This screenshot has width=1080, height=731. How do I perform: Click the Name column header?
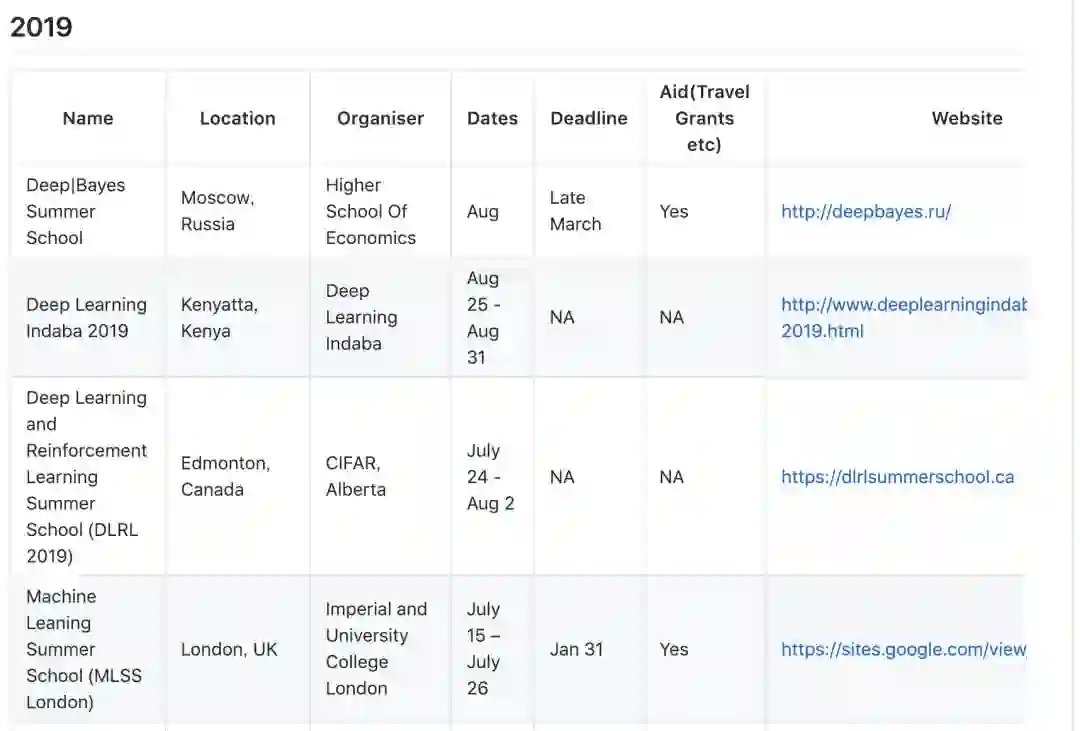88,118
